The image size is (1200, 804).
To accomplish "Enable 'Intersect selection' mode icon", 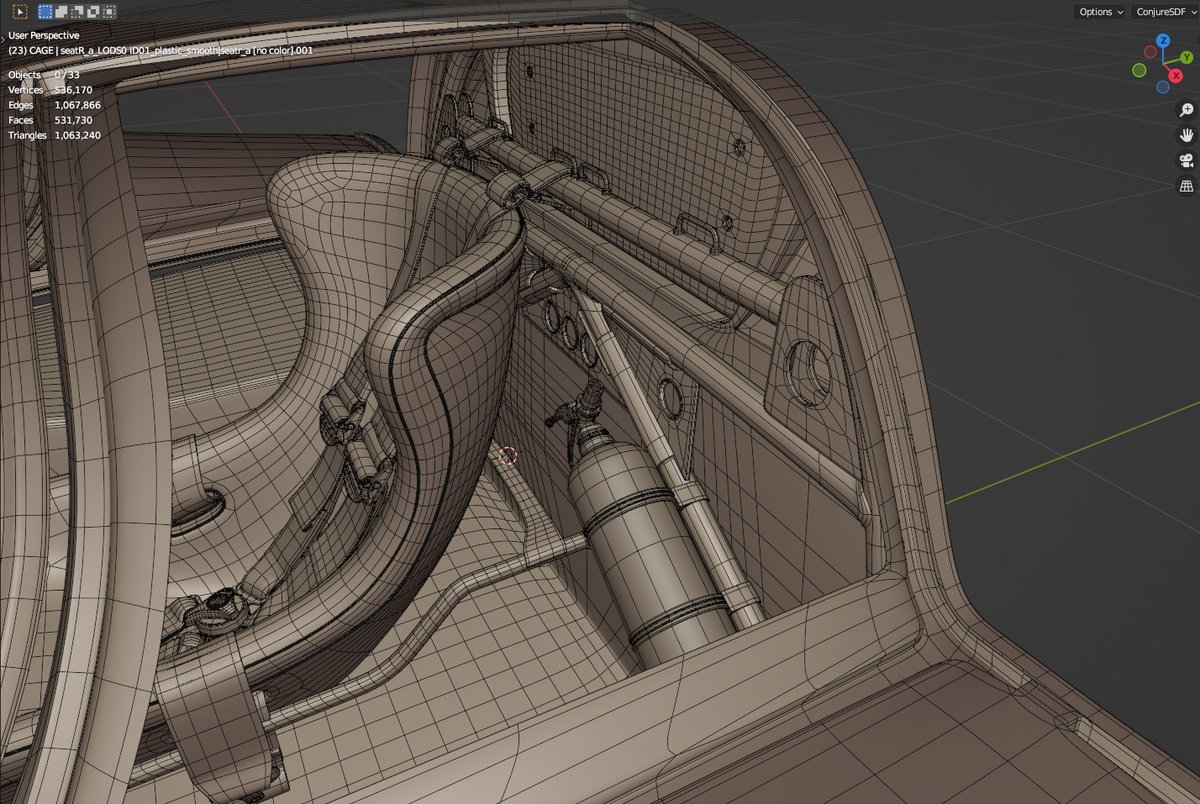I will (110, 12).
